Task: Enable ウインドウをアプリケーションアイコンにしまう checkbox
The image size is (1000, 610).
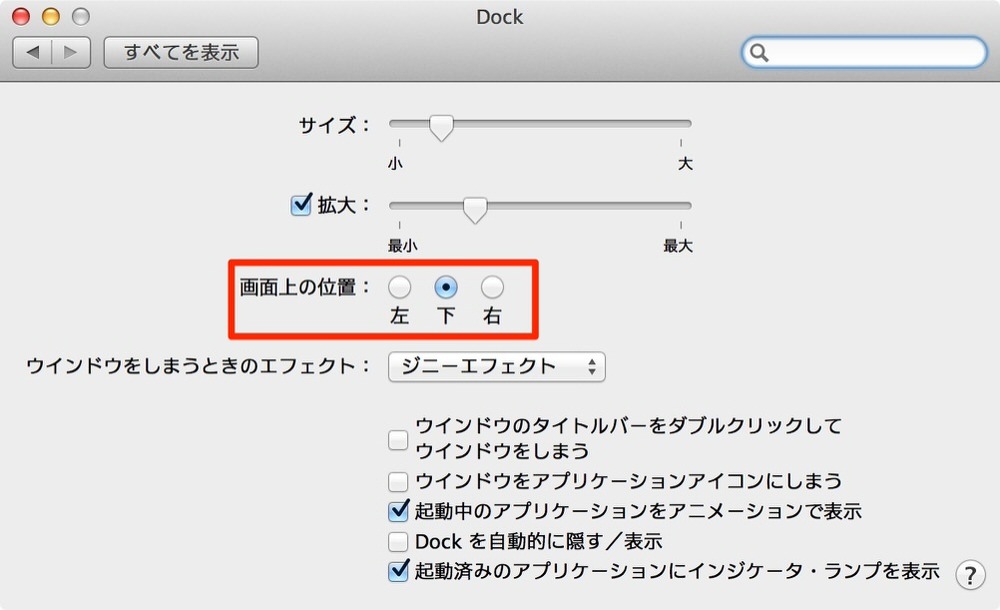Action: point(398,480)
